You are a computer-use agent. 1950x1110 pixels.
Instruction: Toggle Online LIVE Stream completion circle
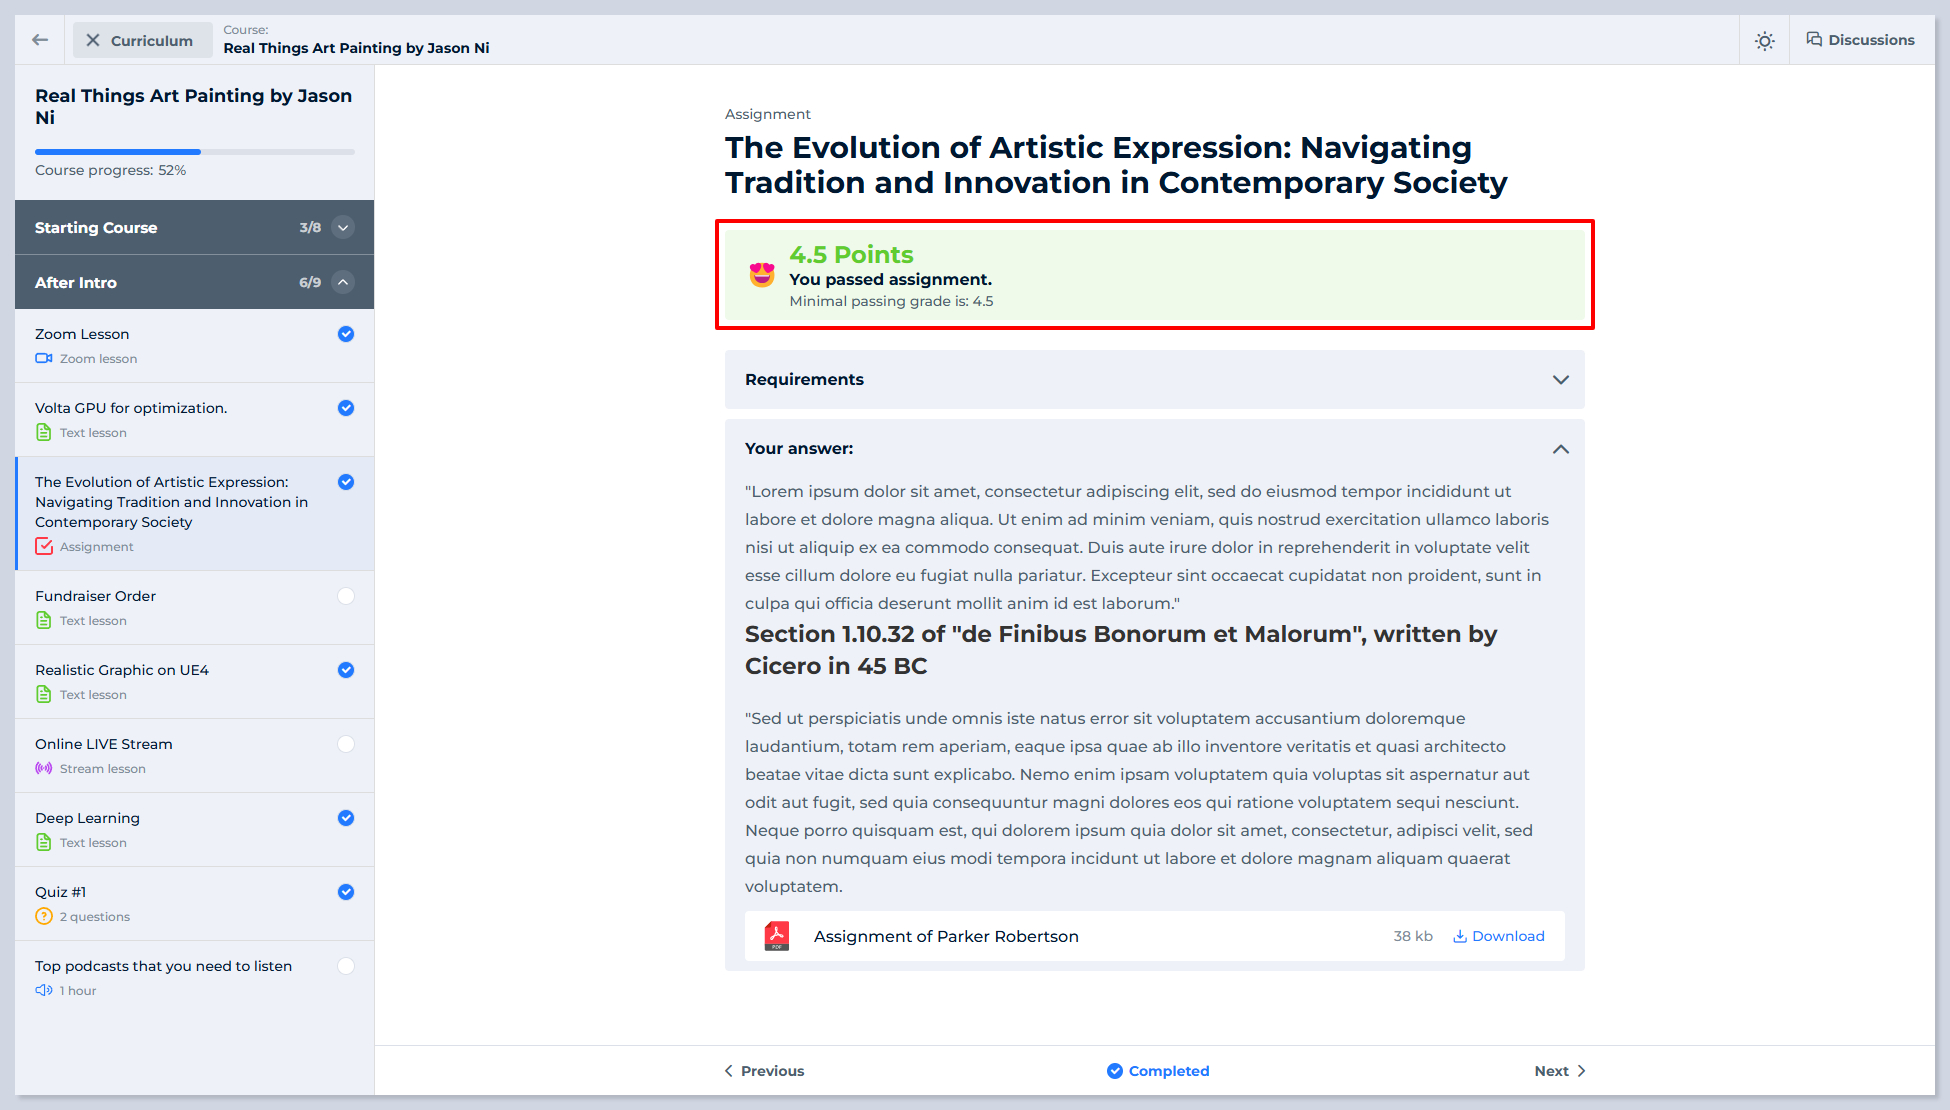346,744
